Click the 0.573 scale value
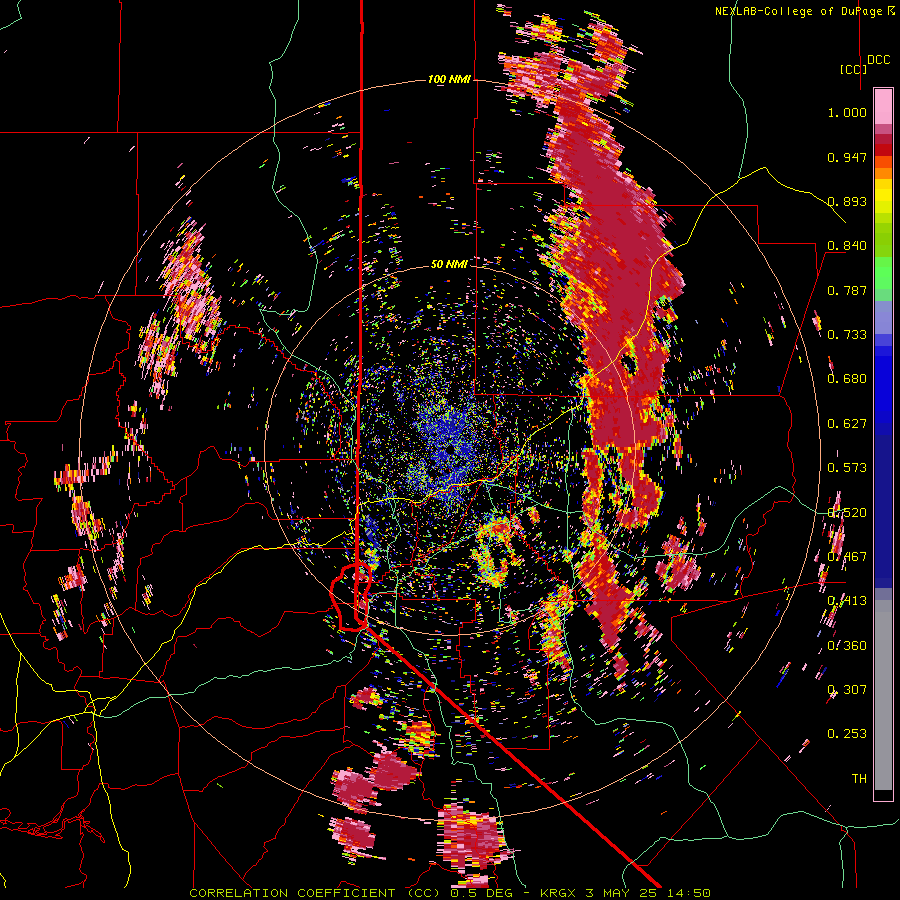 [x=847, y=468]
